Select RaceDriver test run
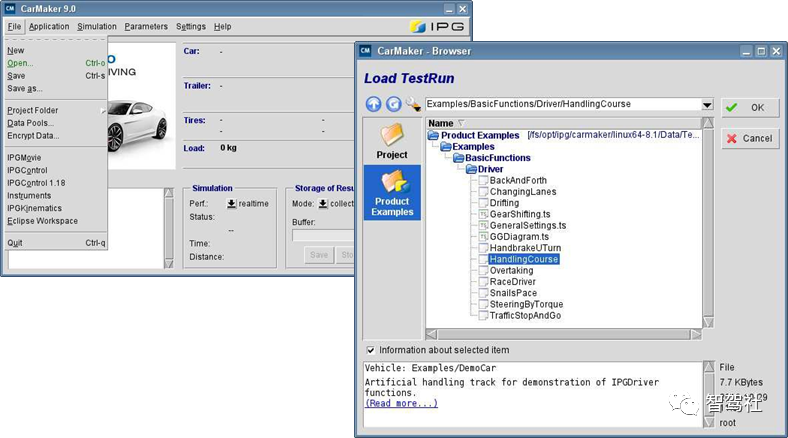 [x=513, y=282]
